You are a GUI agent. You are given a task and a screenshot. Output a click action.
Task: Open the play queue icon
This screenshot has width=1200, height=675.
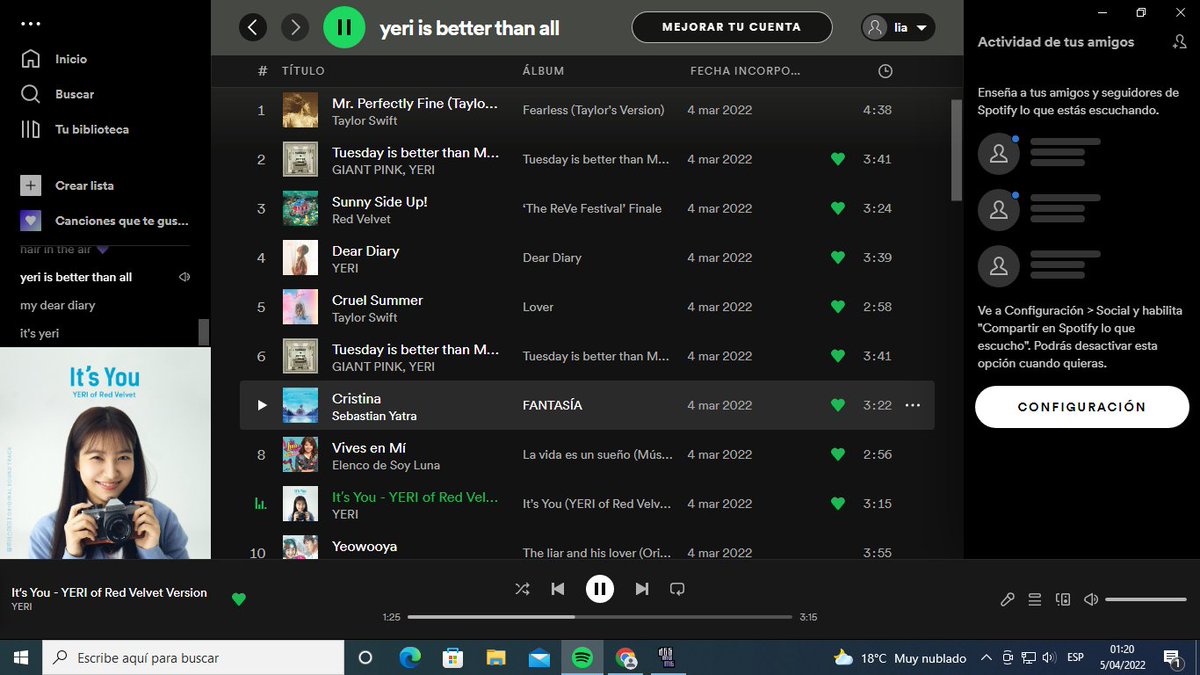click(x=1035, y=599)
